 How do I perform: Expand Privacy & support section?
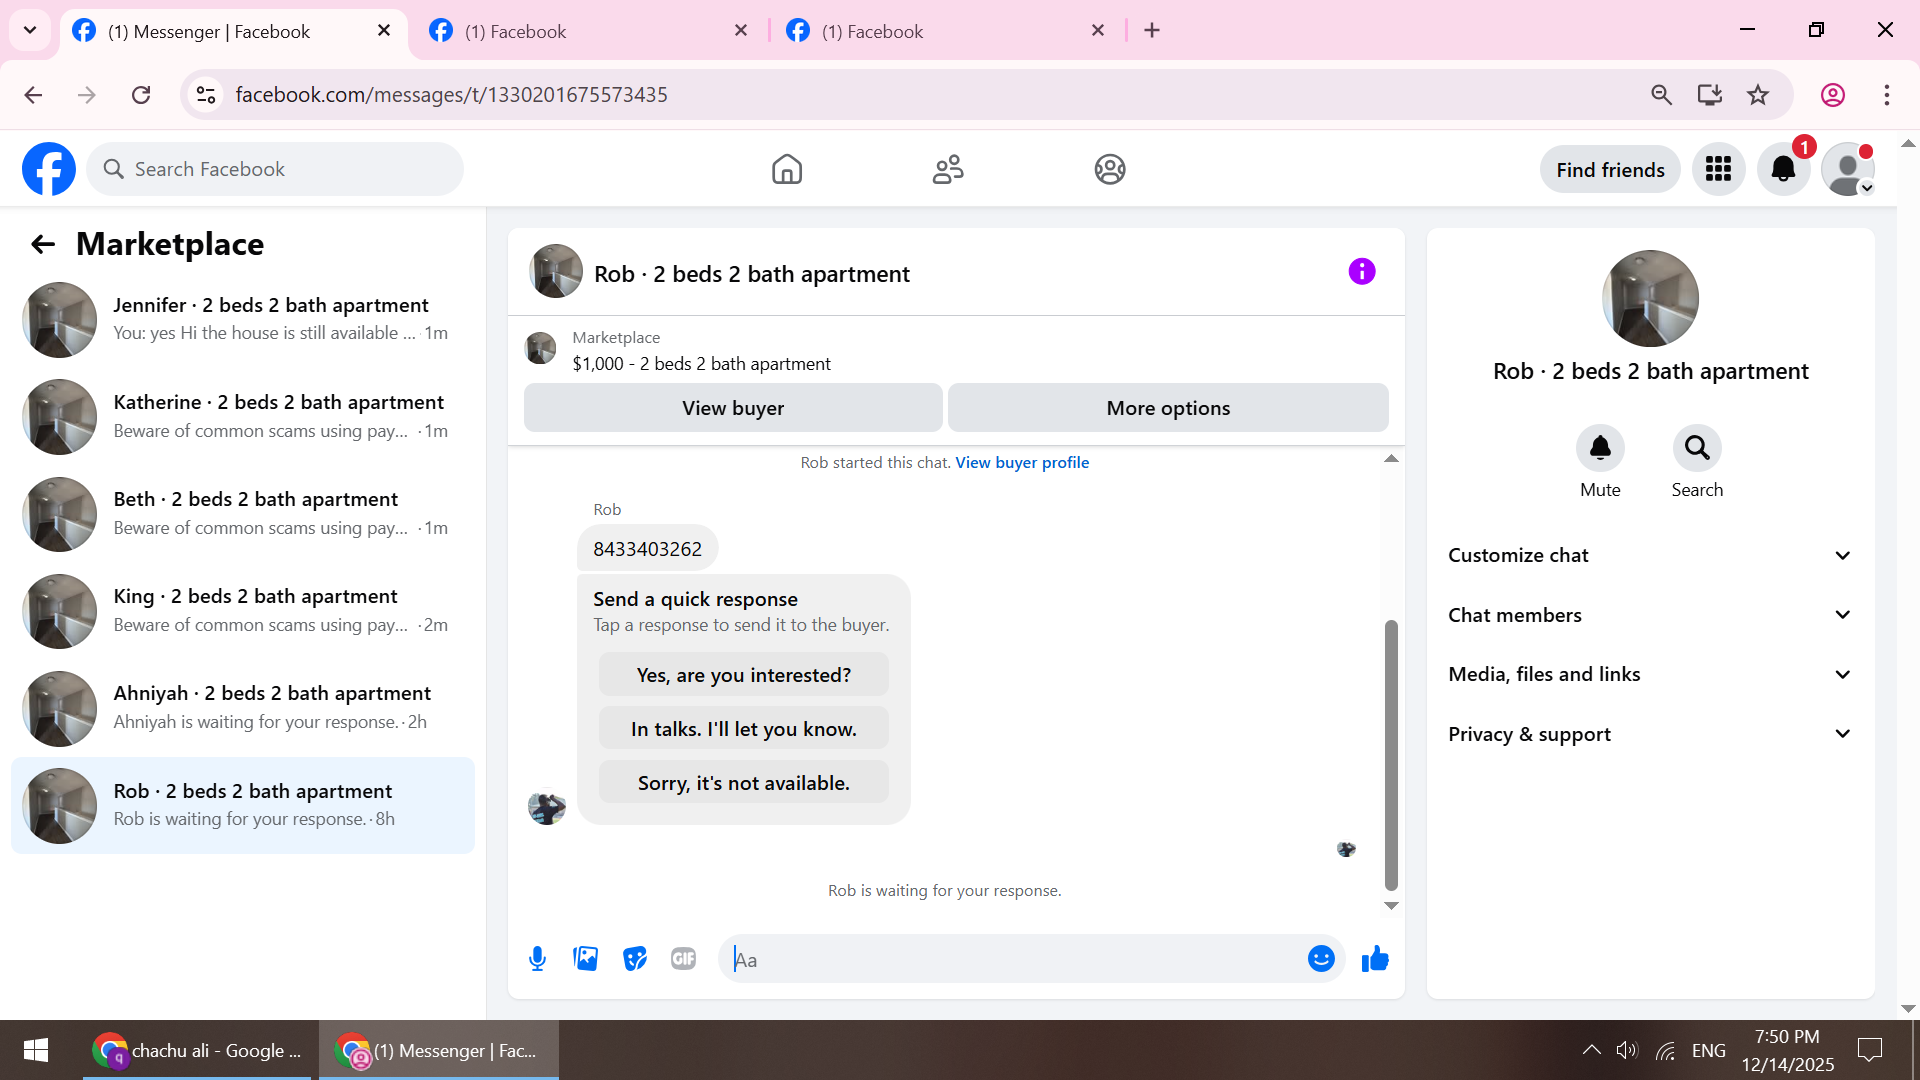click(x=1650, y=734)
